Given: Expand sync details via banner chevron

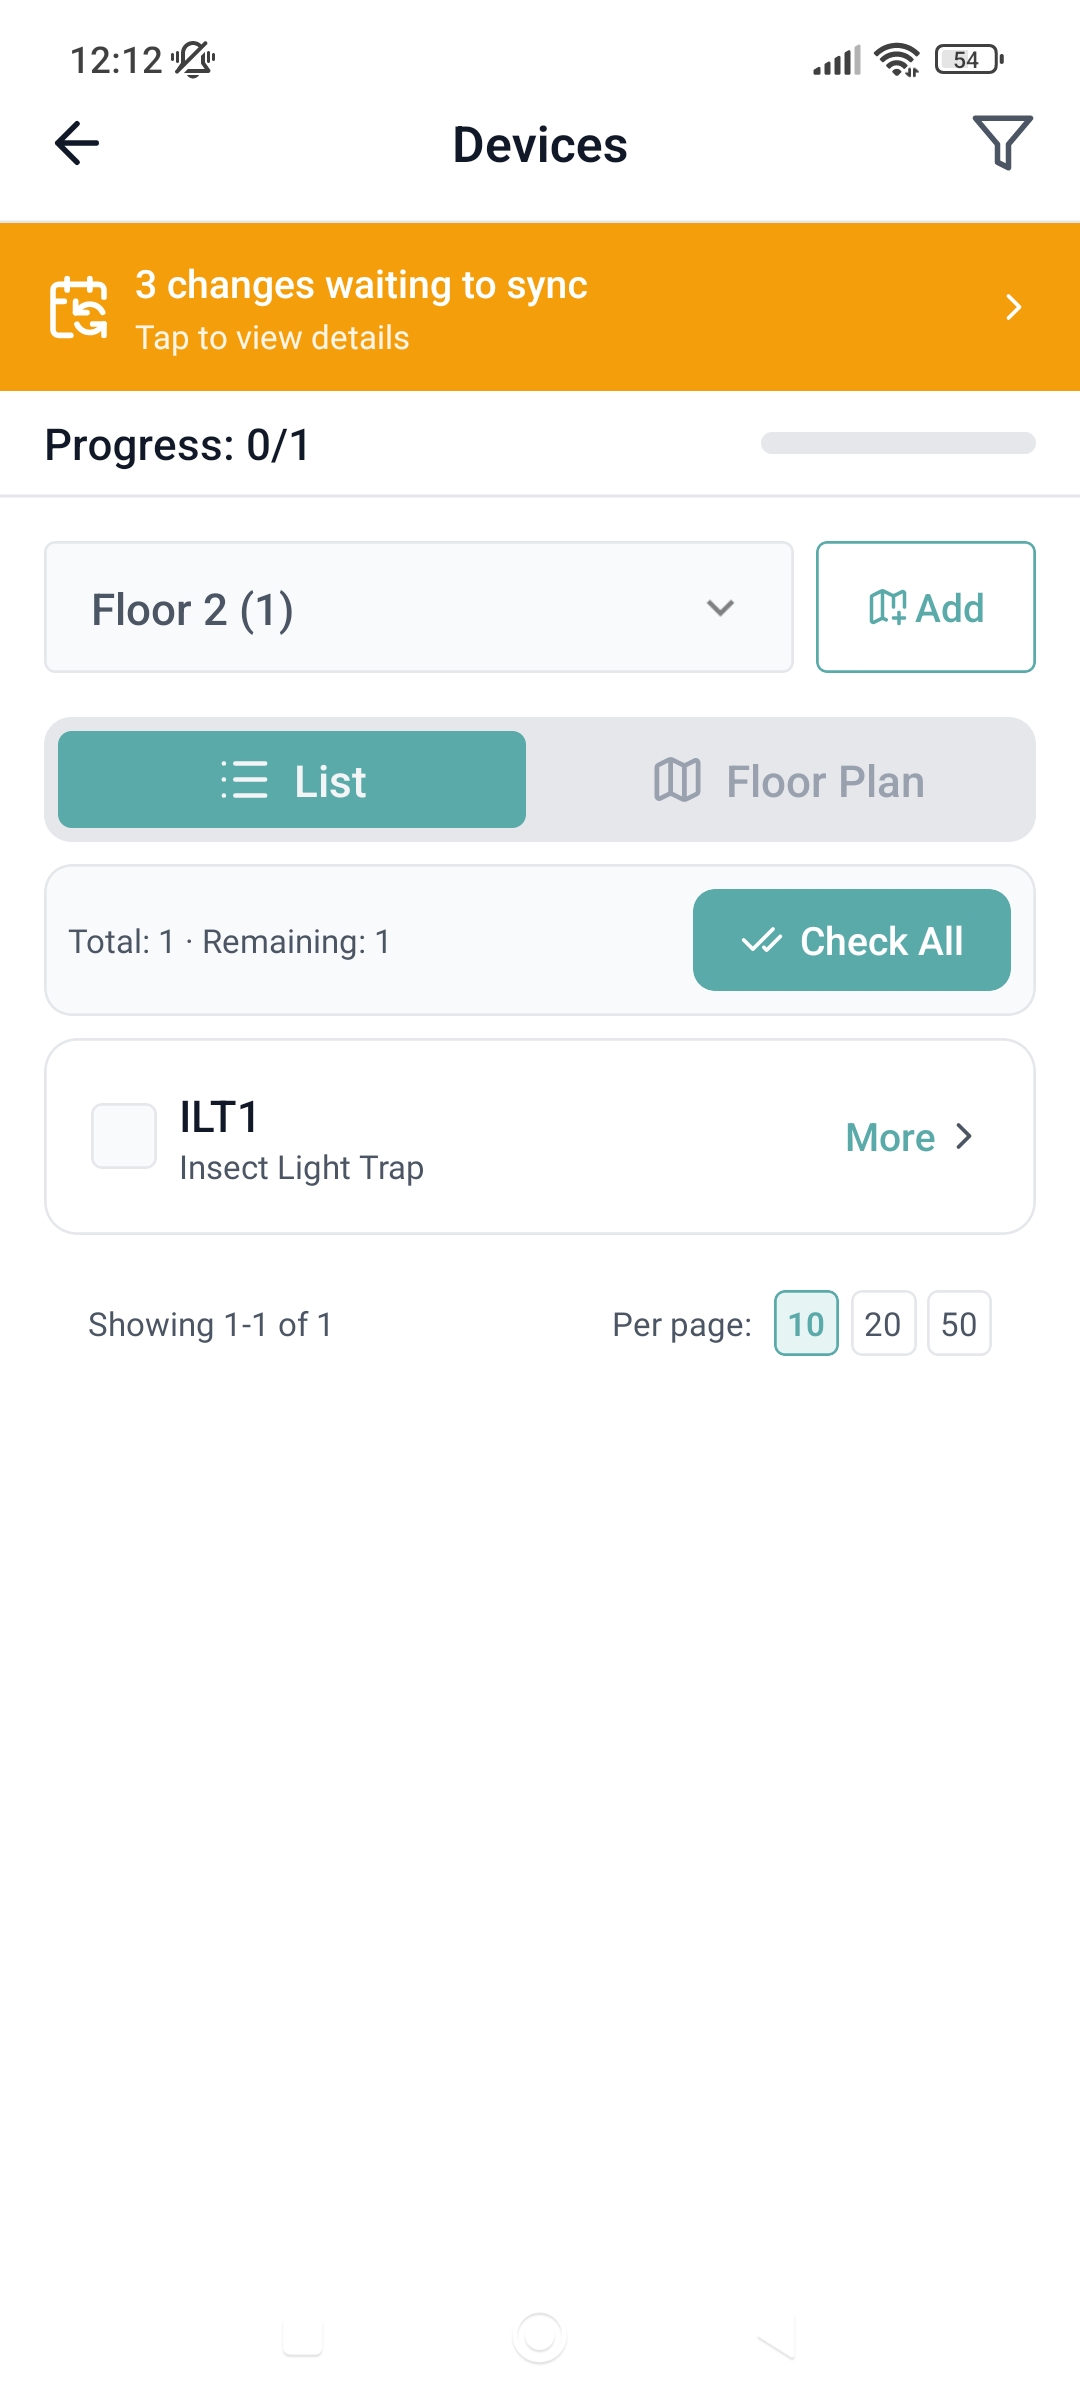Looking at the screenshot, I should [1013, 307].
